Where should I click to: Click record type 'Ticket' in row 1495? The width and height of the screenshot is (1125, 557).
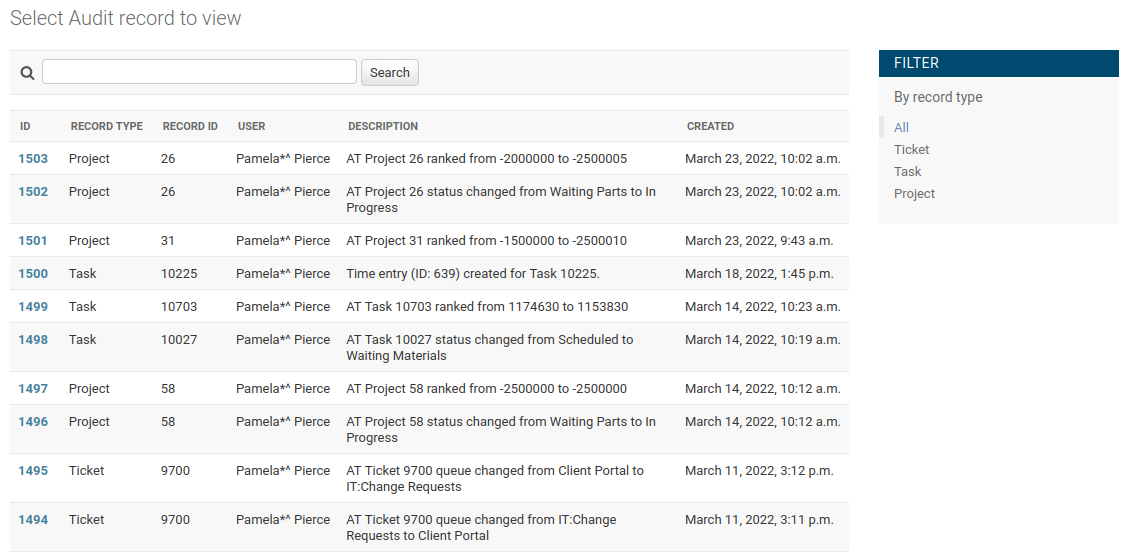click(86, 470)
